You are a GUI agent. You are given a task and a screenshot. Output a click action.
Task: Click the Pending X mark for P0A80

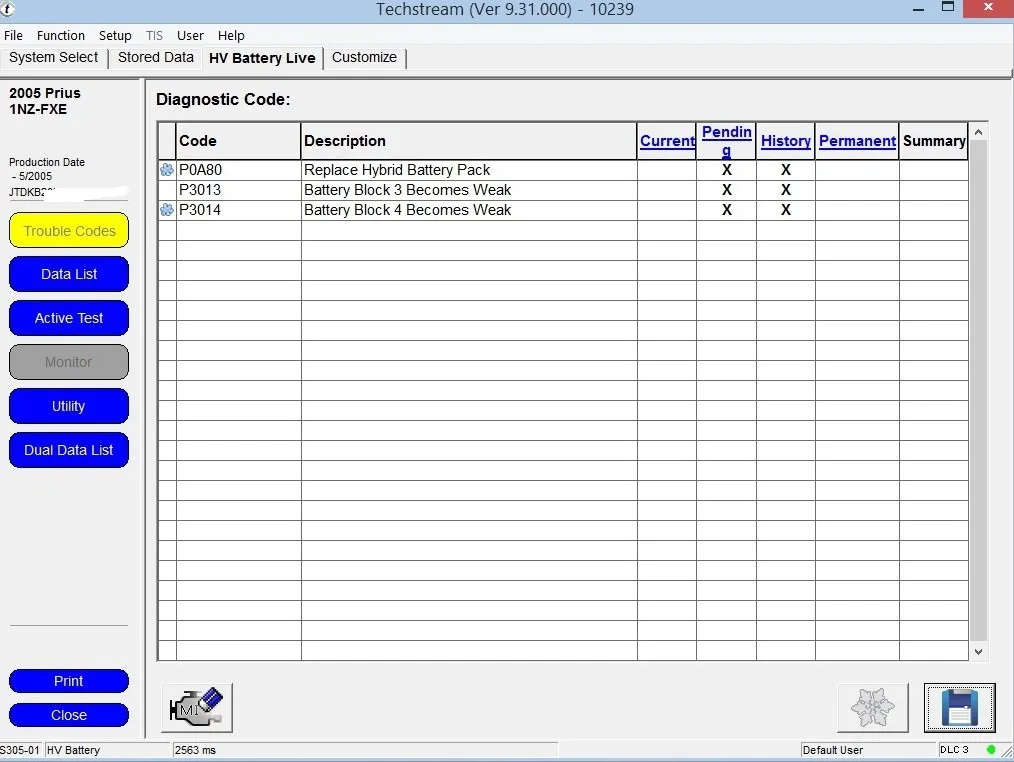(727, 170)
